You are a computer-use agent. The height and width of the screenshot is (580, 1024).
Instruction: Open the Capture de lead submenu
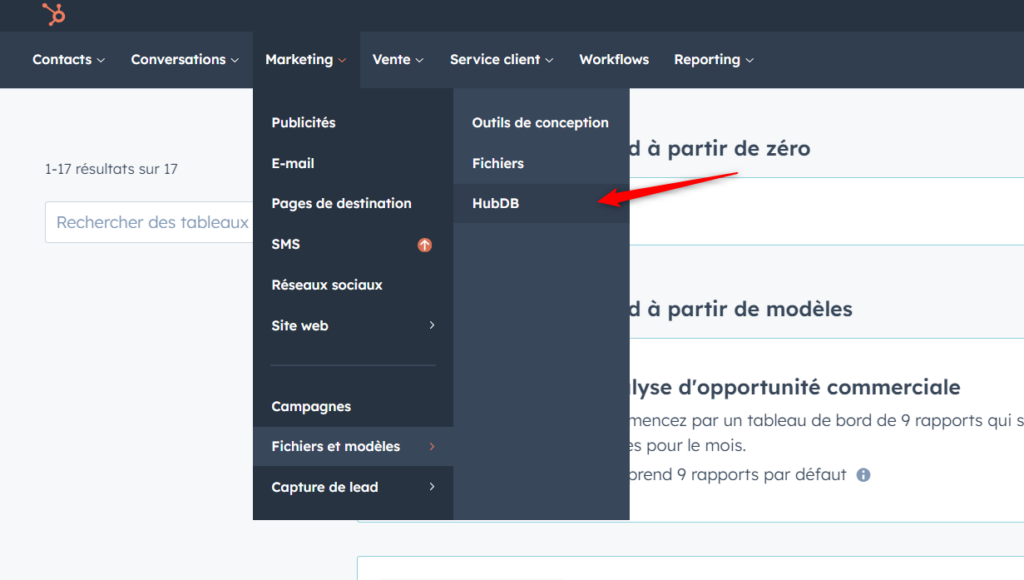326,486
